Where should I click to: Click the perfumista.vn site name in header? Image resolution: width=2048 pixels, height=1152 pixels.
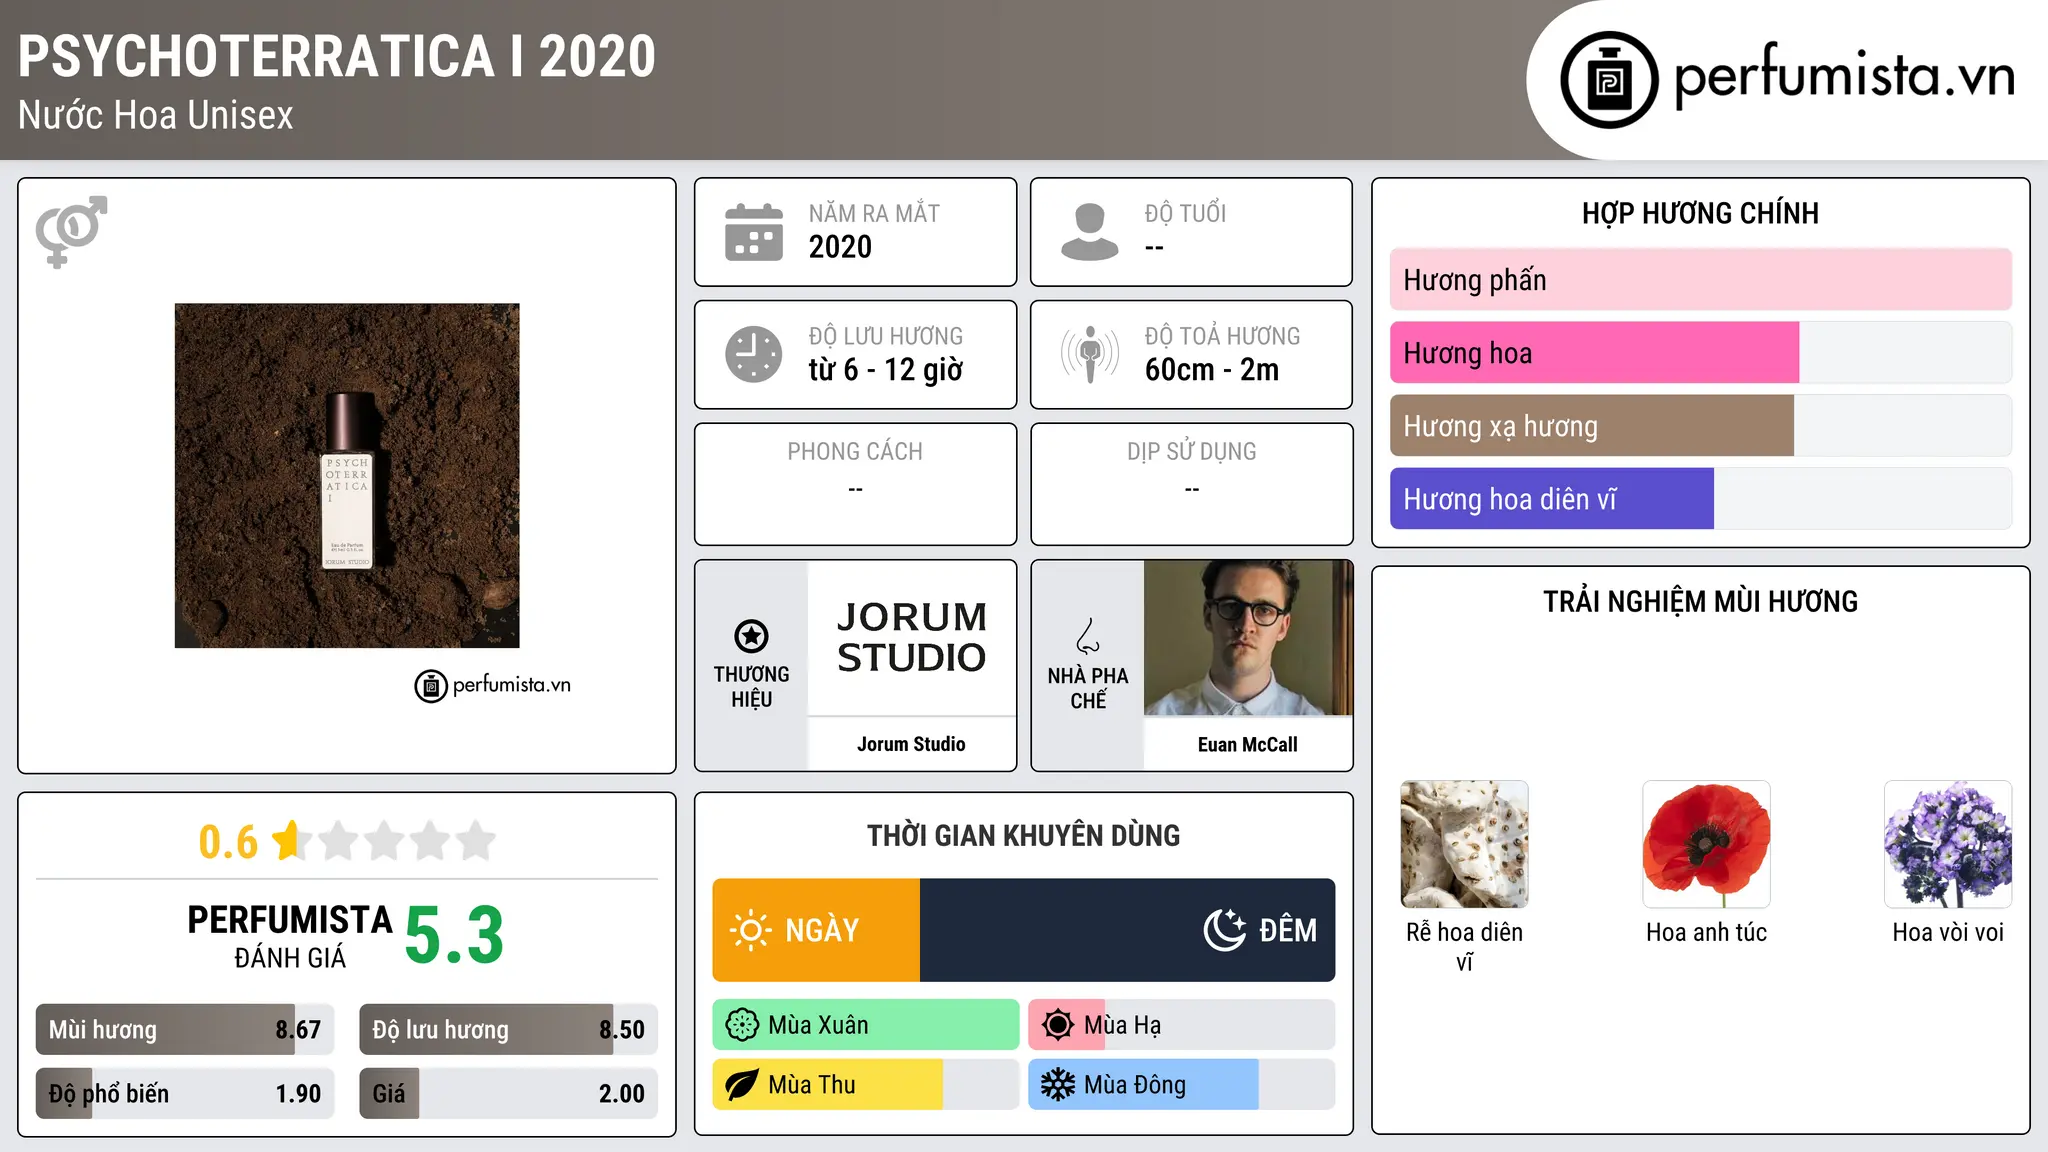pyautogui.click(x=1845, y=76)
